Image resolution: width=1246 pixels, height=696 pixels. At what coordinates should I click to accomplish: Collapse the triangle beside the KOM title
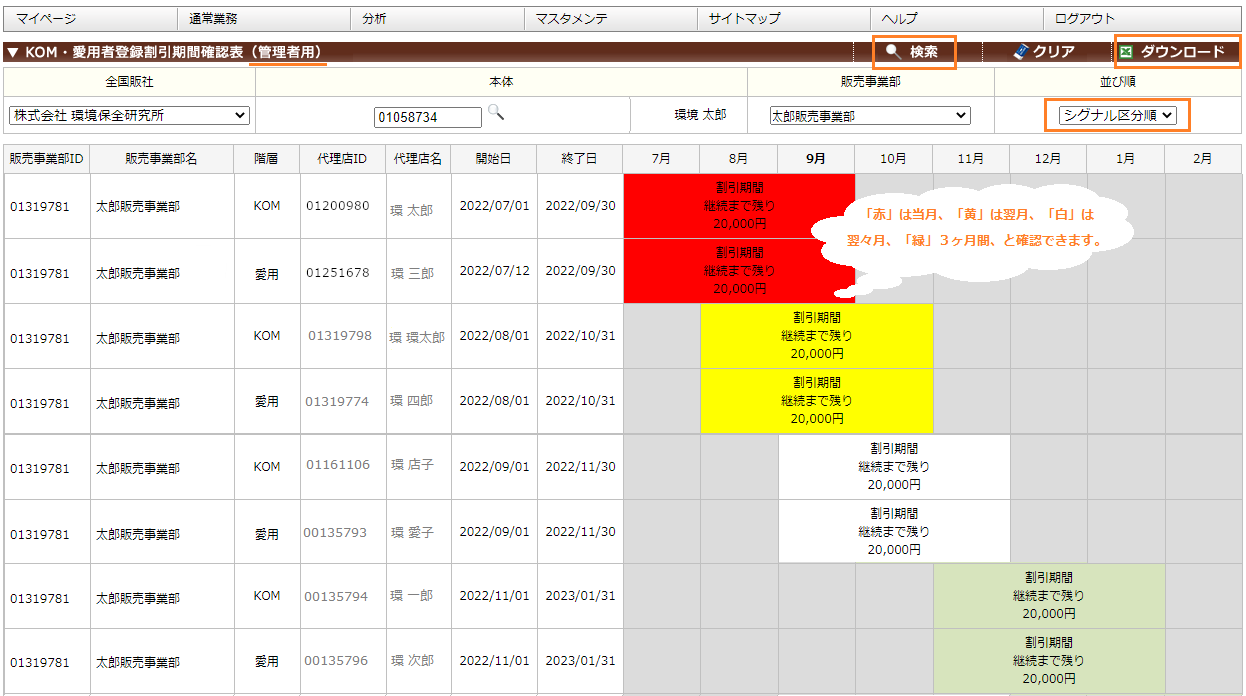pos(12,52)
